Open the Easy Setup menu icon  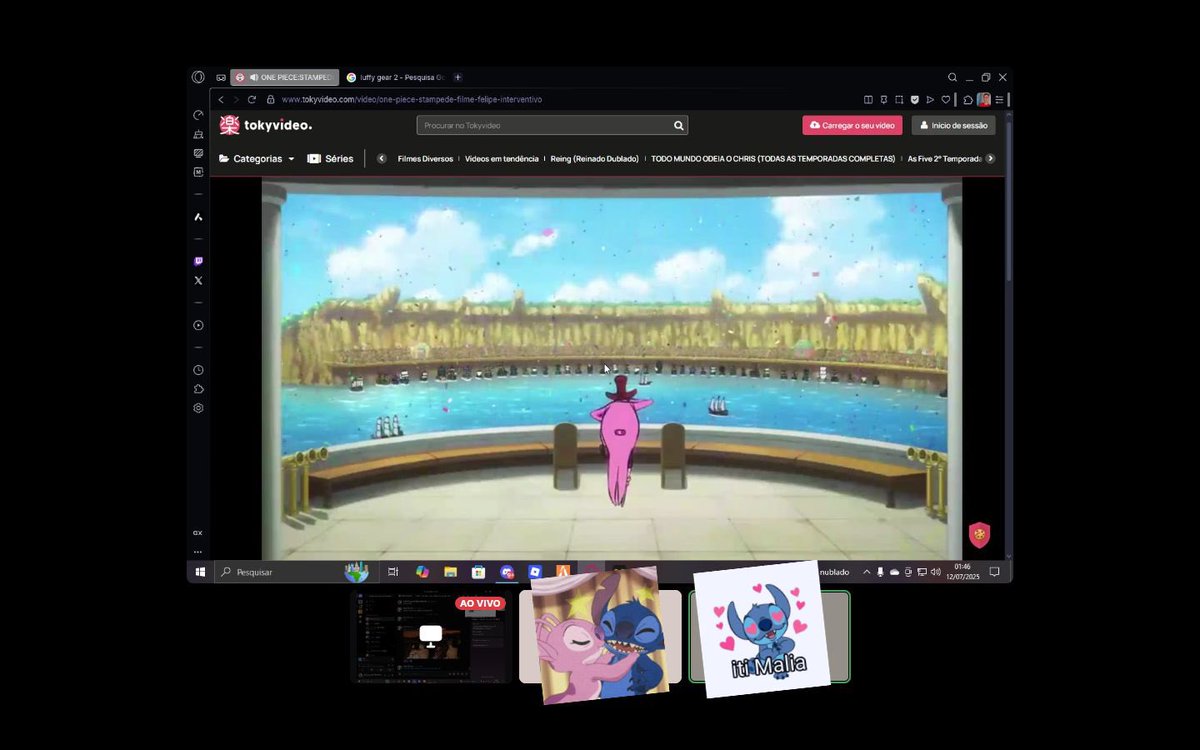999,100
